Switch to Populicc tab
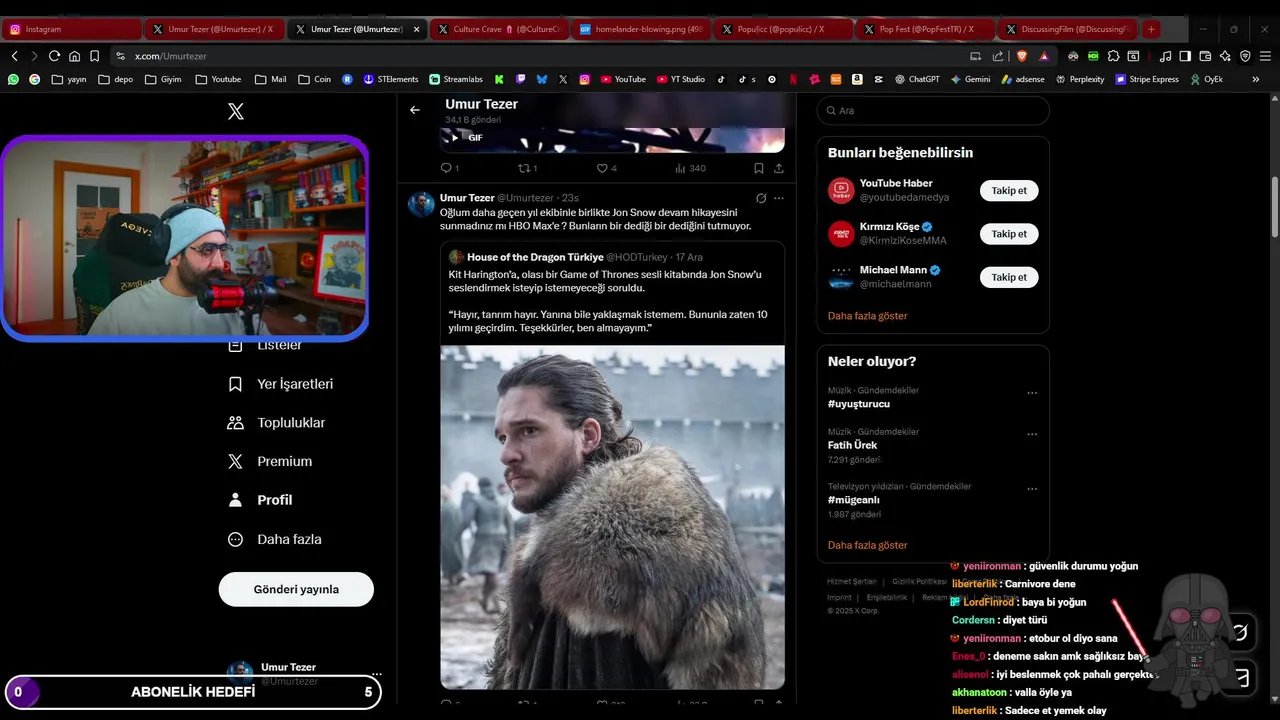This screenshot has width=1280, height=720. (x=783, y=29)
